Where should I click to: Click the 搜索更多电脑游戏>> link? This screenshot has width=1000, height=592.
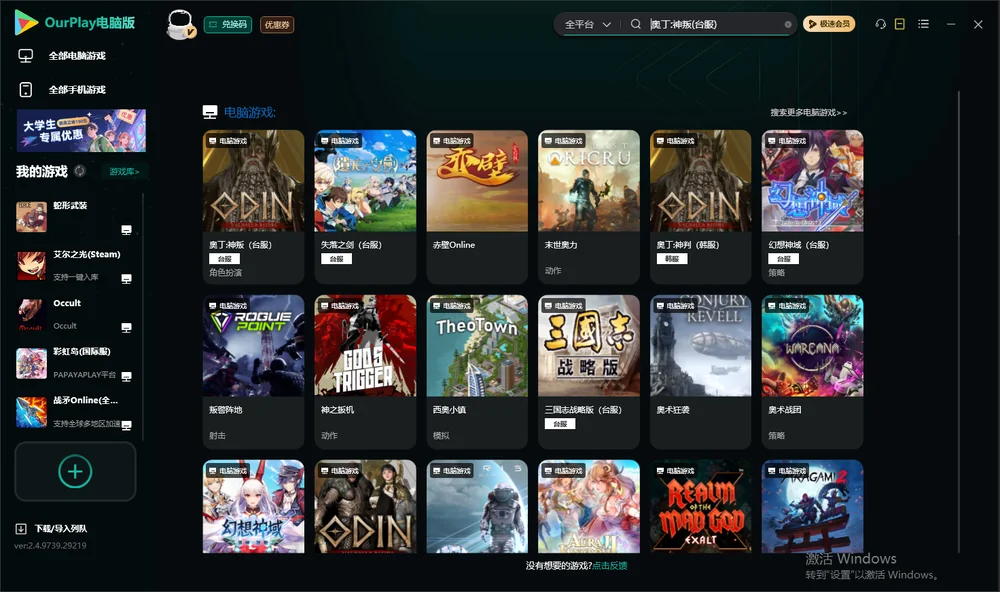(809, 112)
